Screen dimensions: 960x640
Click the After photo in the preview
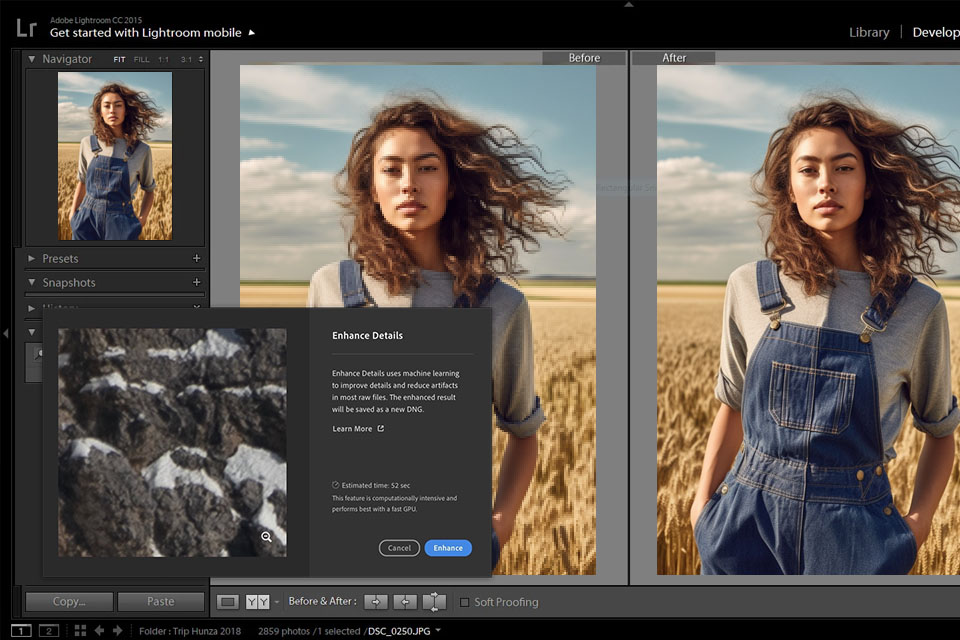pyautogui.click(x=808, y=320)
